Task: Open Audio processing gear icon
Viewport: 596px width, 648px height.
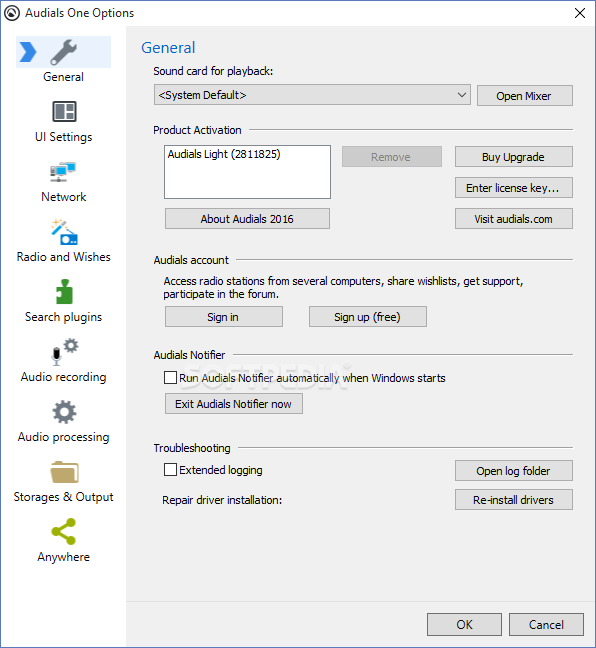Action: point(64,412)
